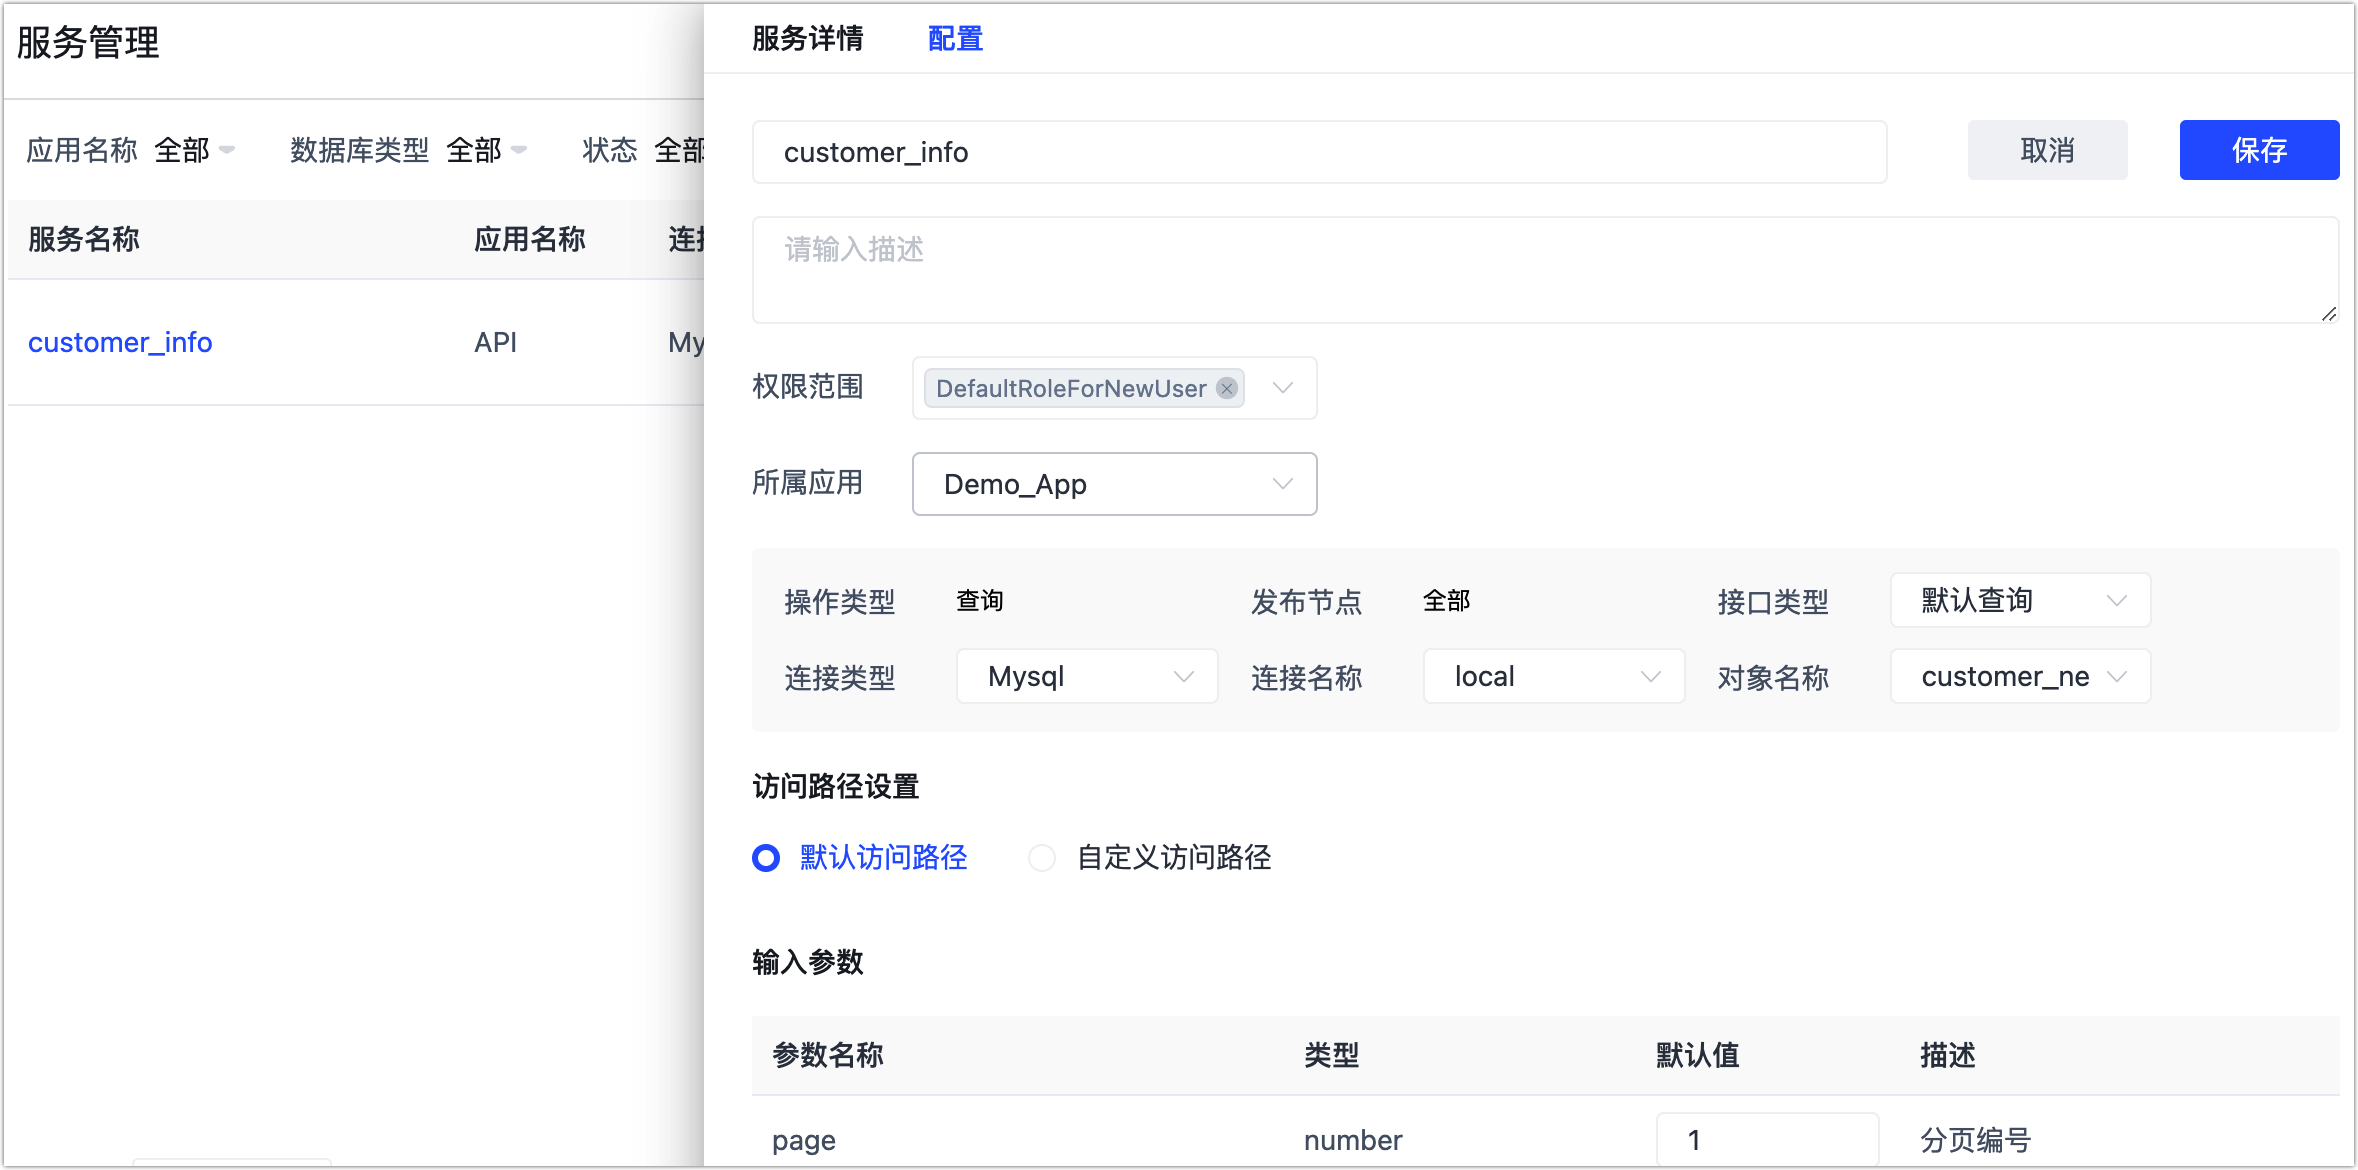Click the 应用名称 filter caret icon
Screen dimensions: 2358x1170
tap(227, 151)
